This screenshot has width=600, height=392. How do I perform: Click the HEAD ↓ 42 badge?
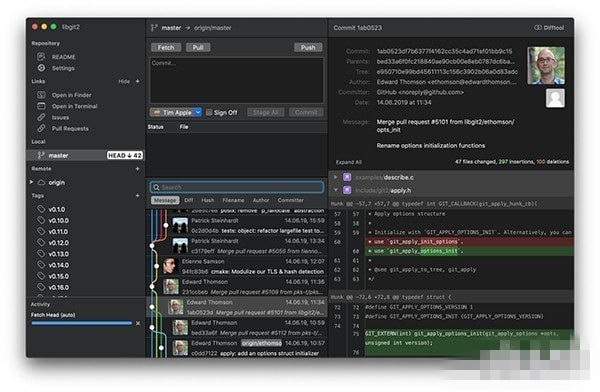tap(125, 155)
